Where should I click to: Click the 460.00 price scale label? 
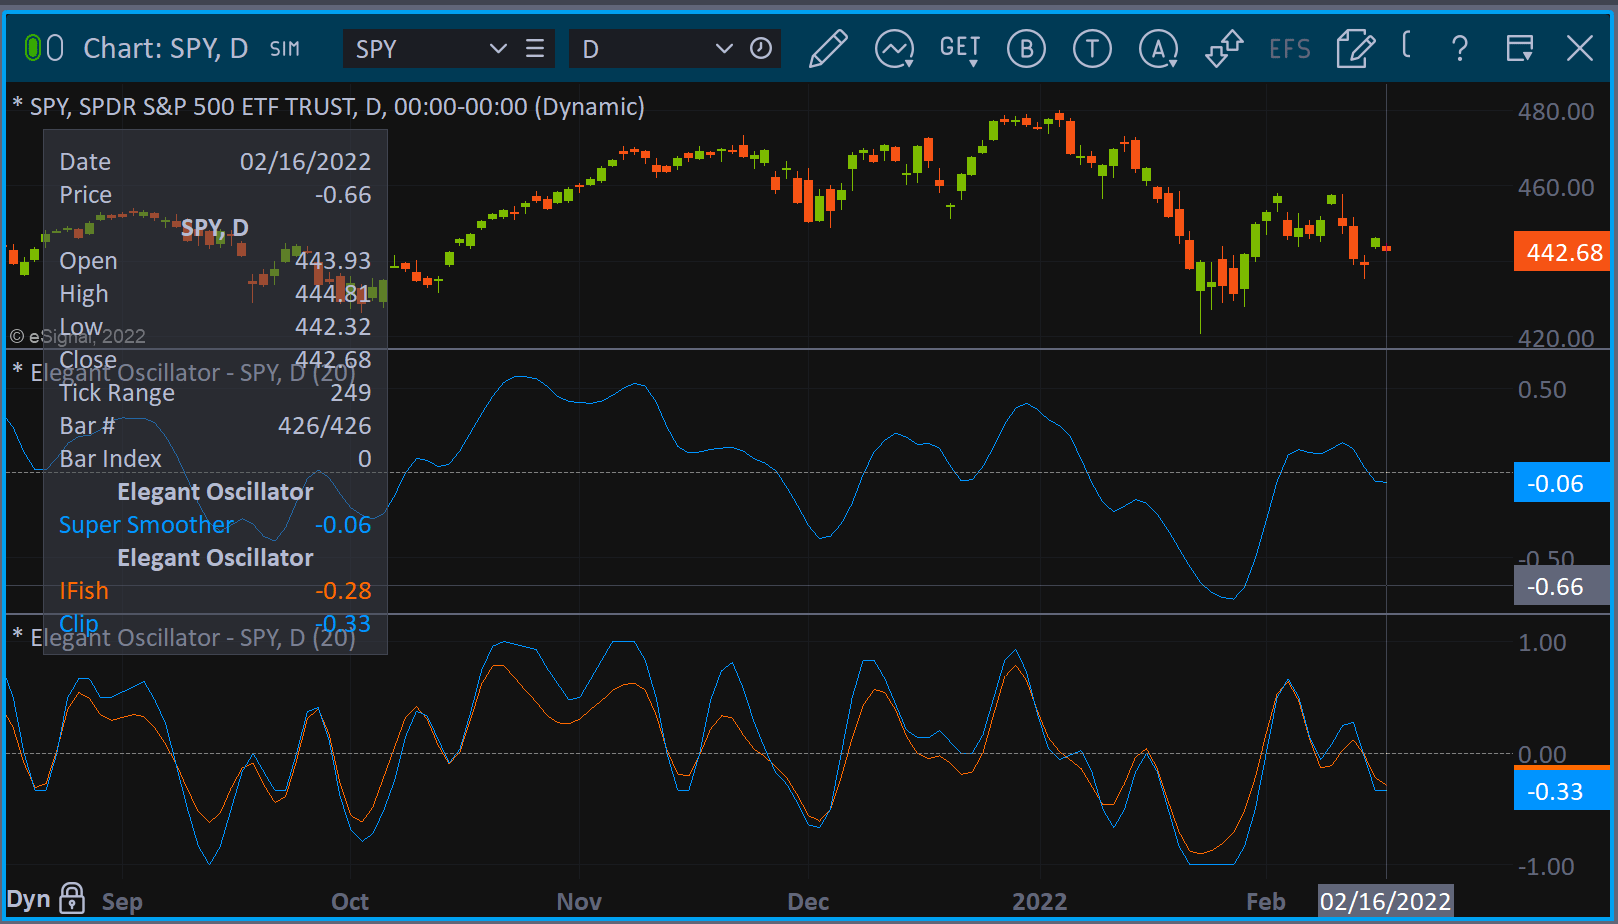point(1556,187)
